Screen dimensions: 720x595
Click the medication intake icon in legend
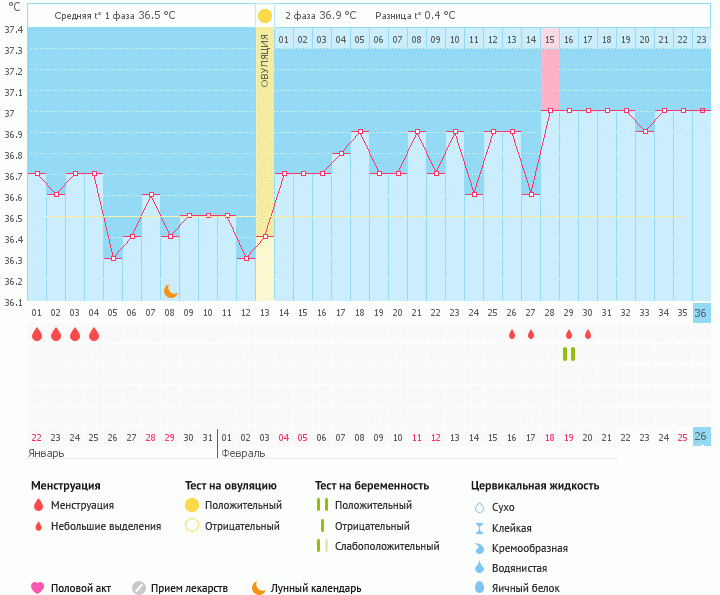click(139, 588)
